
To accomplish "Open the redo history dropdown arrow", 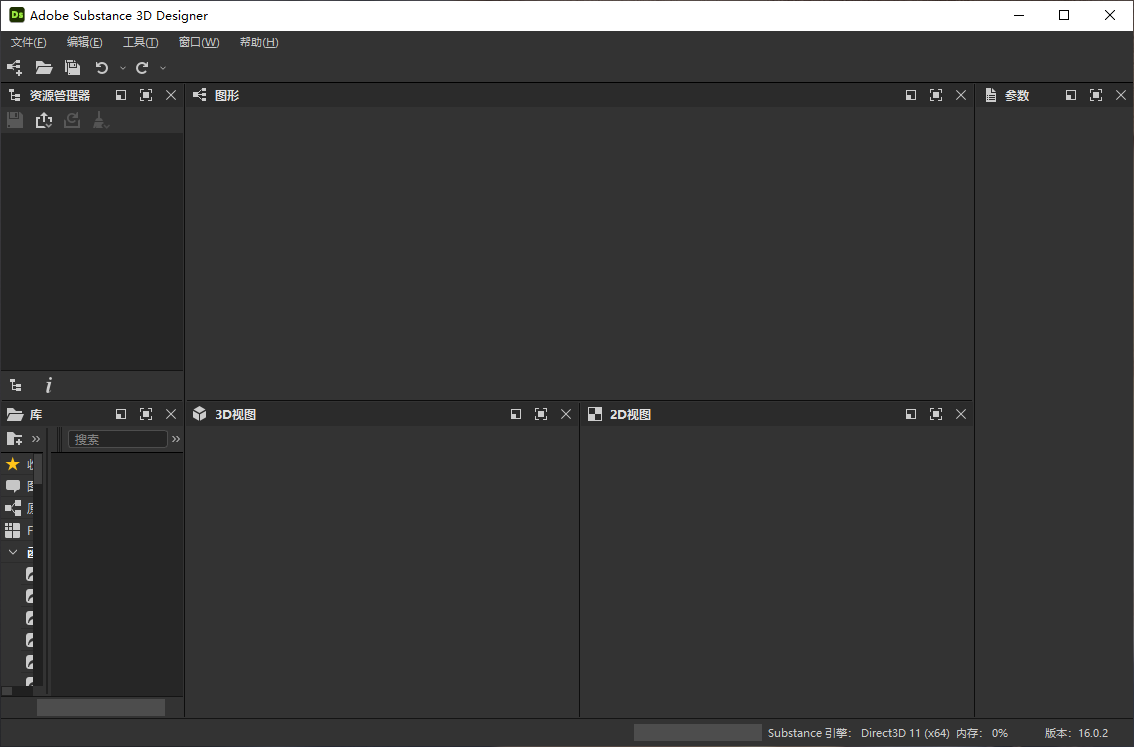I will point(163,68).
